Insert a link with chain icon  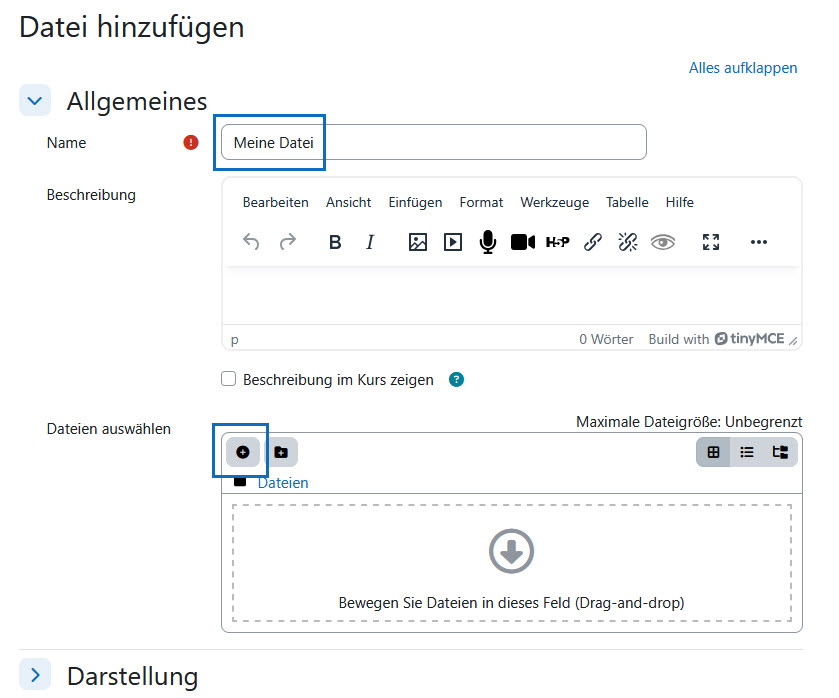click(x=593, y=242)
